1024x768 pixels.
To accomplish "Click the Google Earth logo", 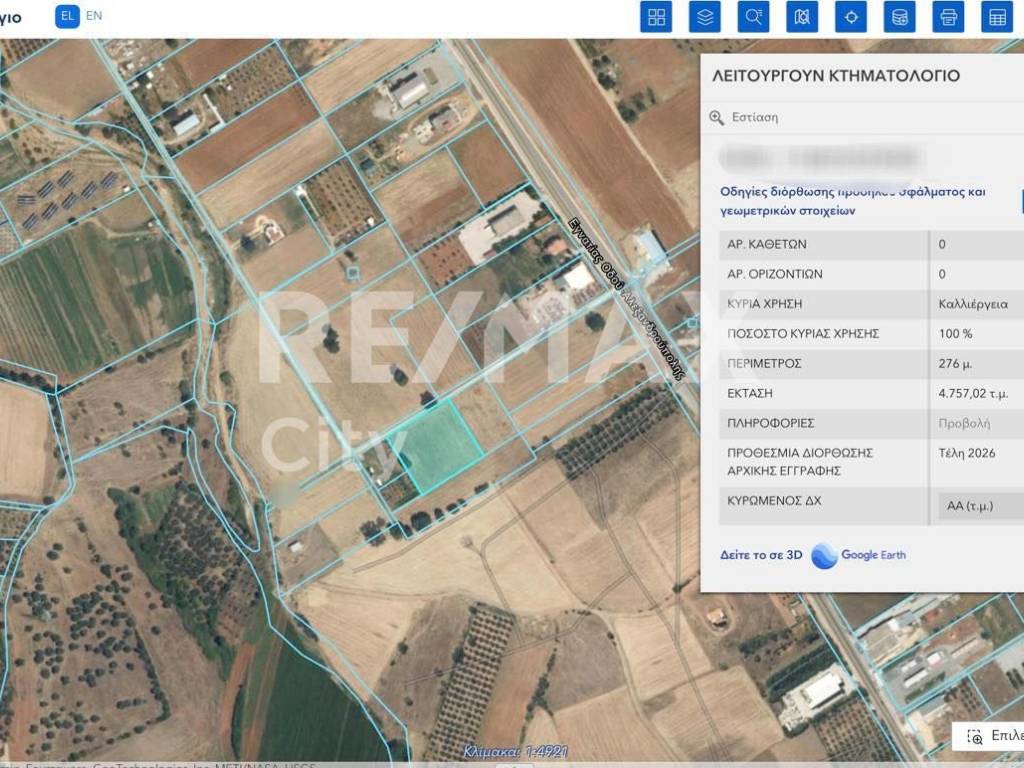I will pos(859,555).
